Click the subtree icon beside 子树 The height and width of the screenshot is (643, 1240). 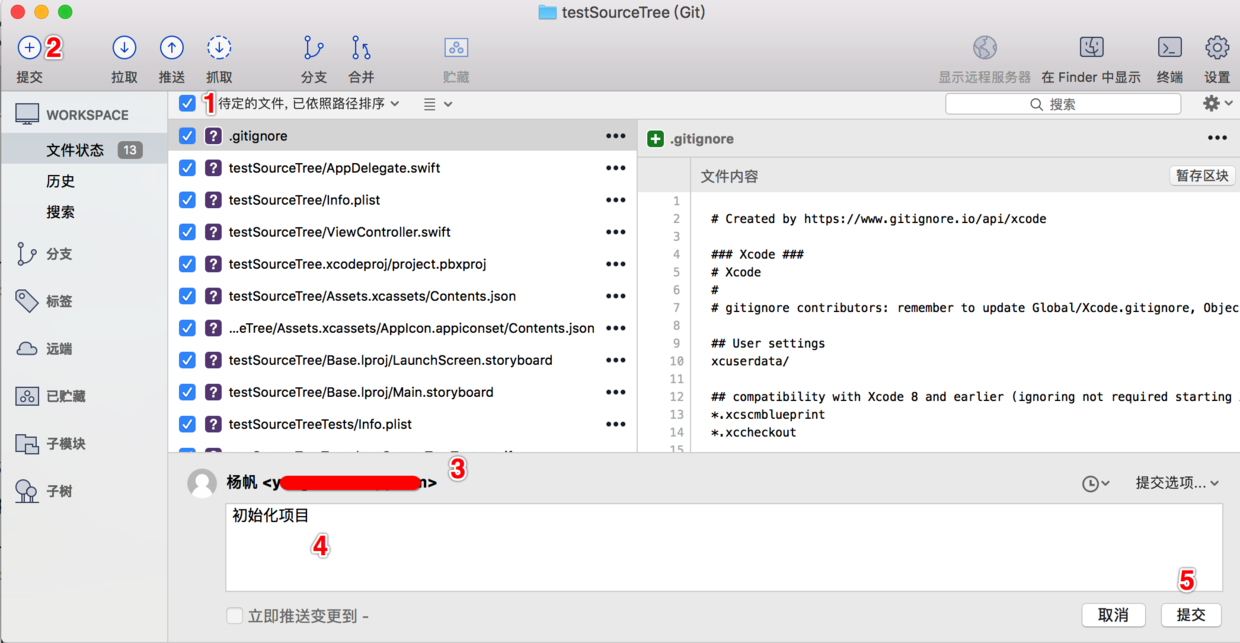pyautogui.click(x=27, y=491)
